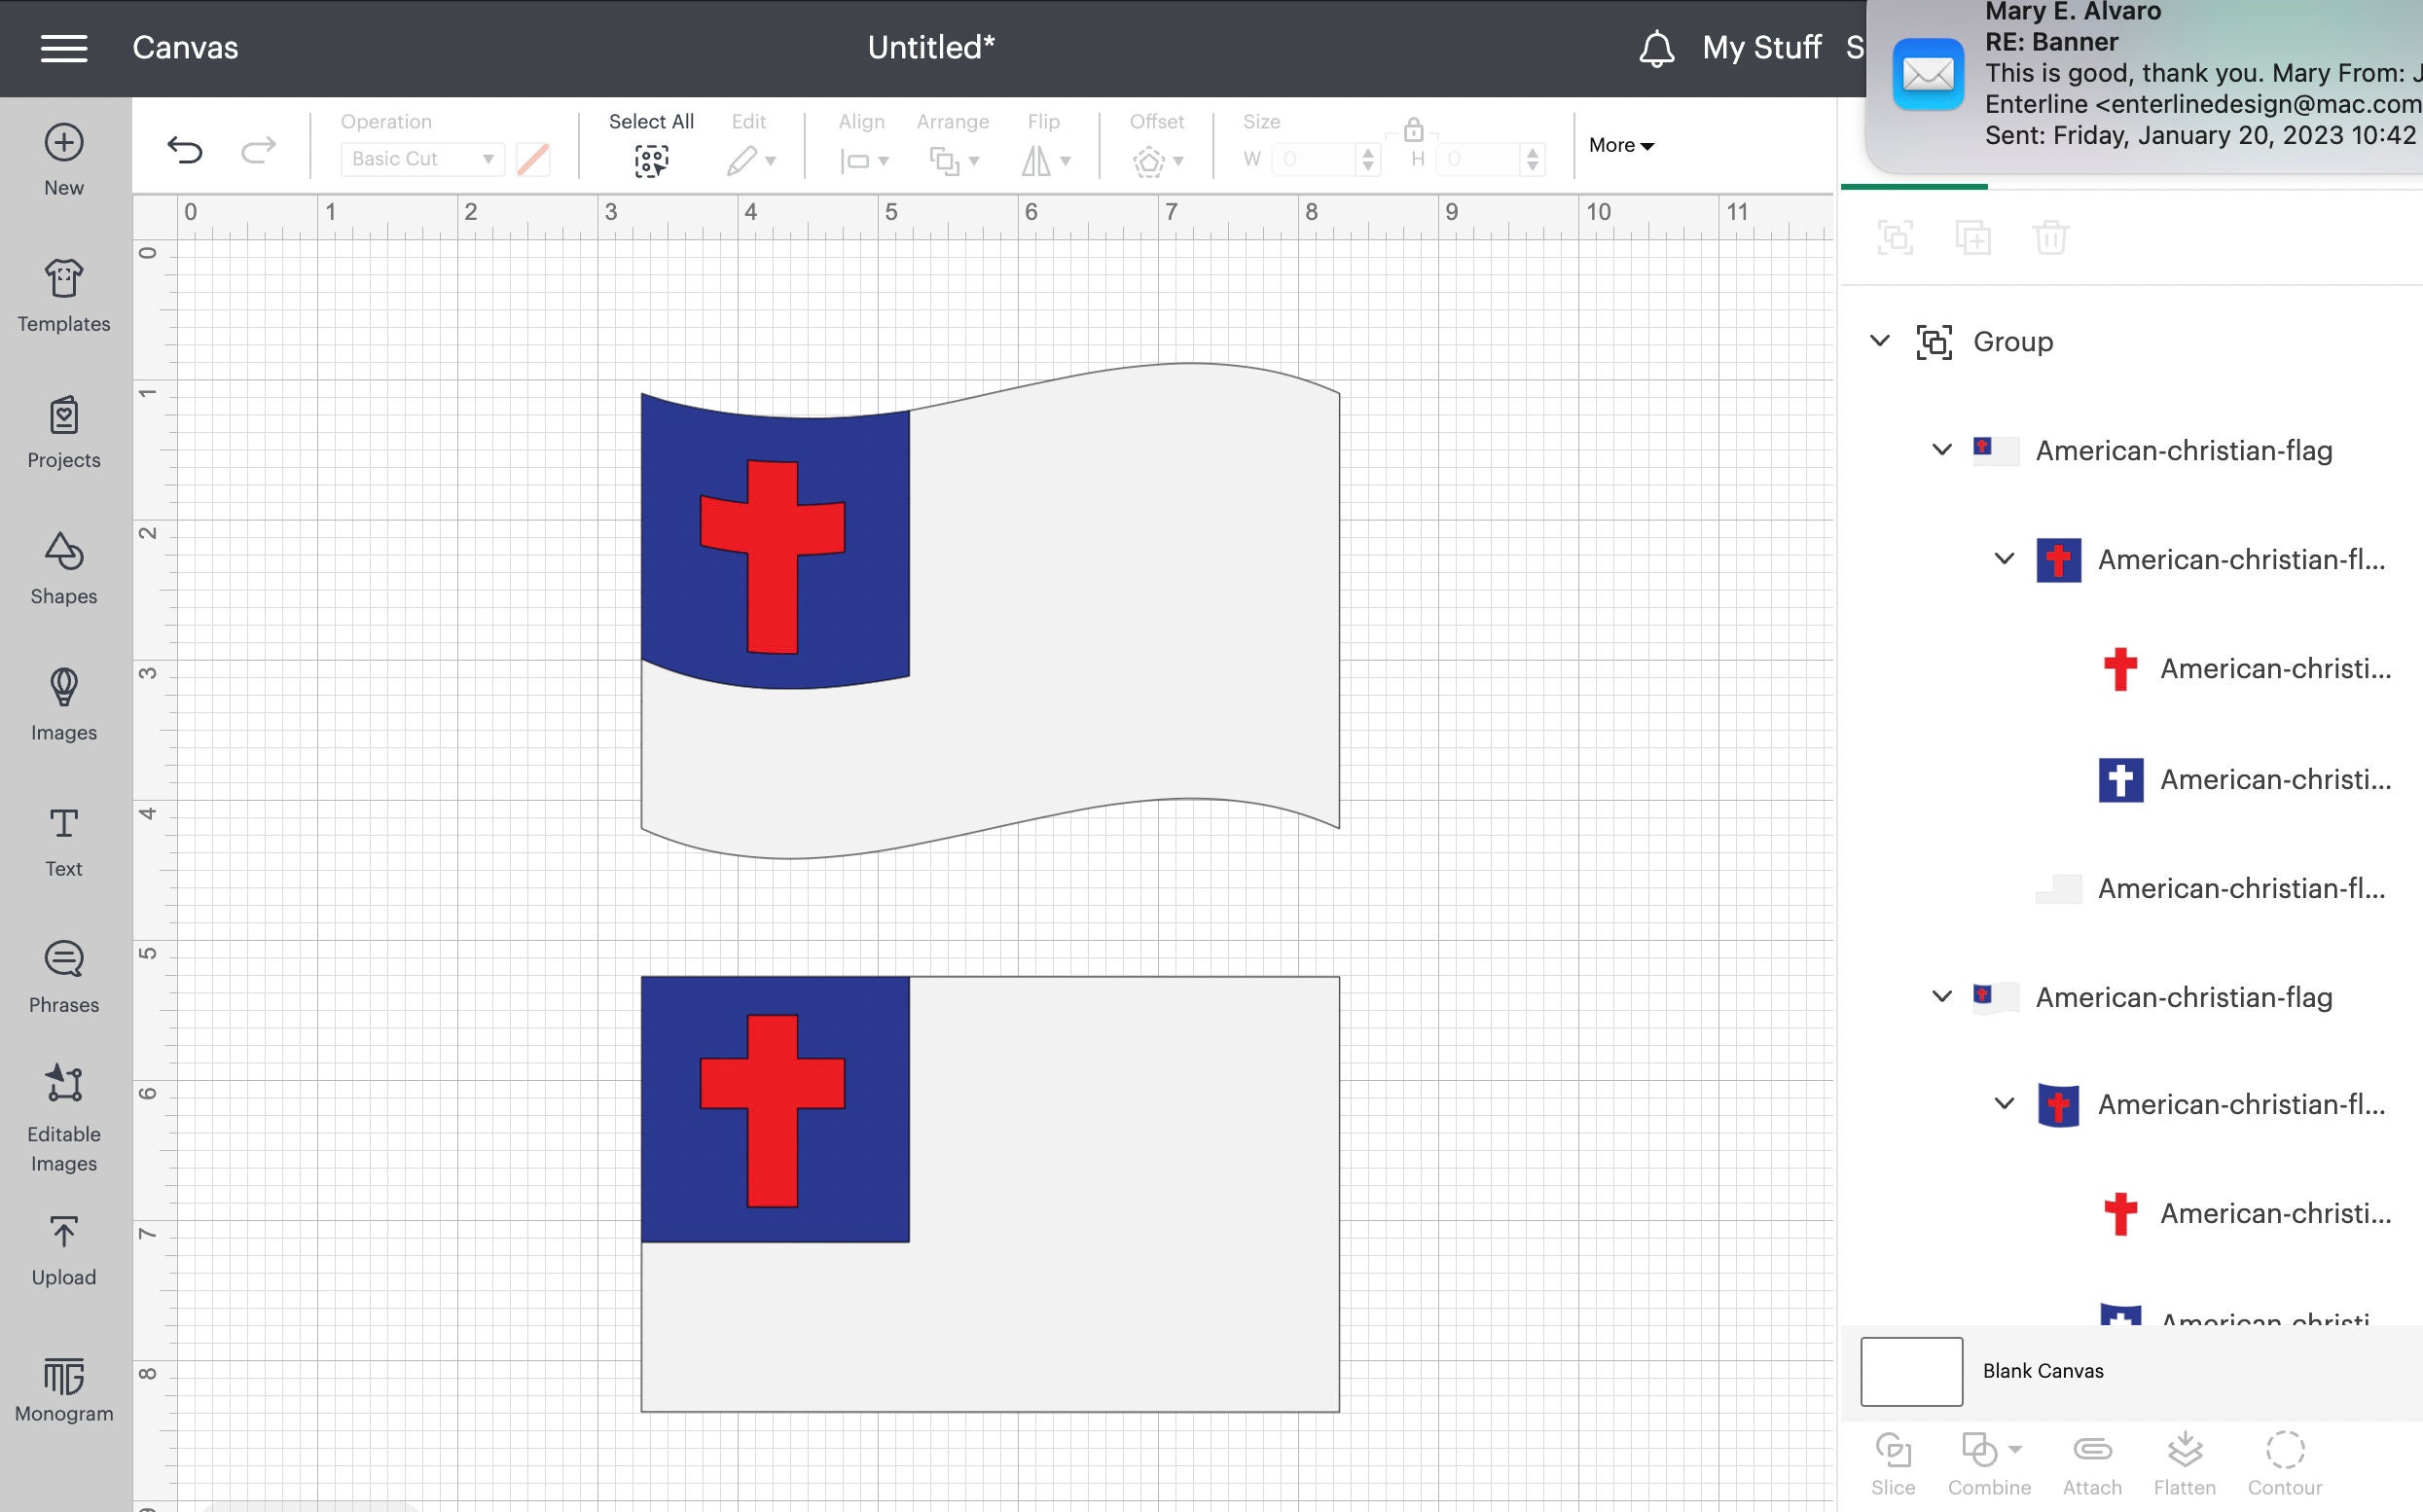
Task: Select the Blank Canvas thumbnail
Action: pos(1909,1371)
